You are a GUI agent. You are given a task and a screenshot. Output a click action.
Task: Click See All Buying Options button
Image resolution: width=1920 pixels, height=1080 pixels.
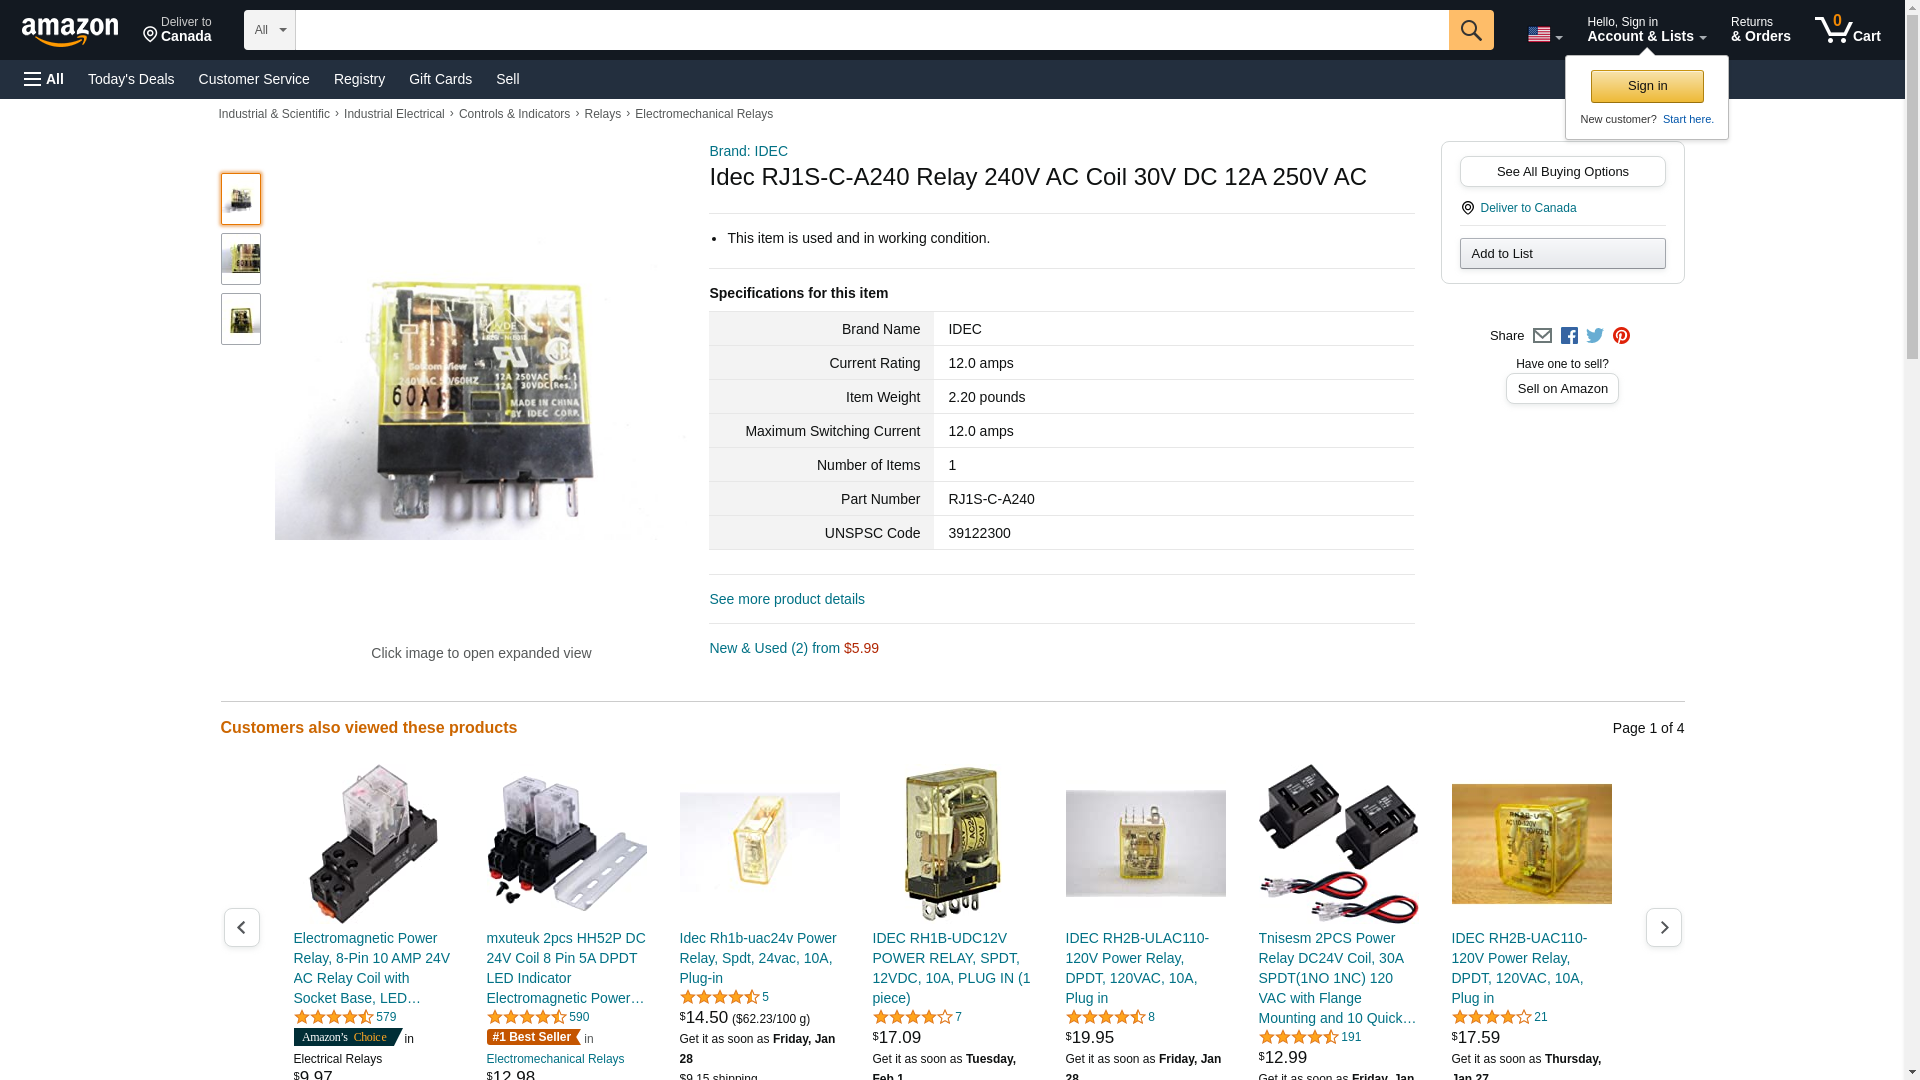[x=1562, y=172]
